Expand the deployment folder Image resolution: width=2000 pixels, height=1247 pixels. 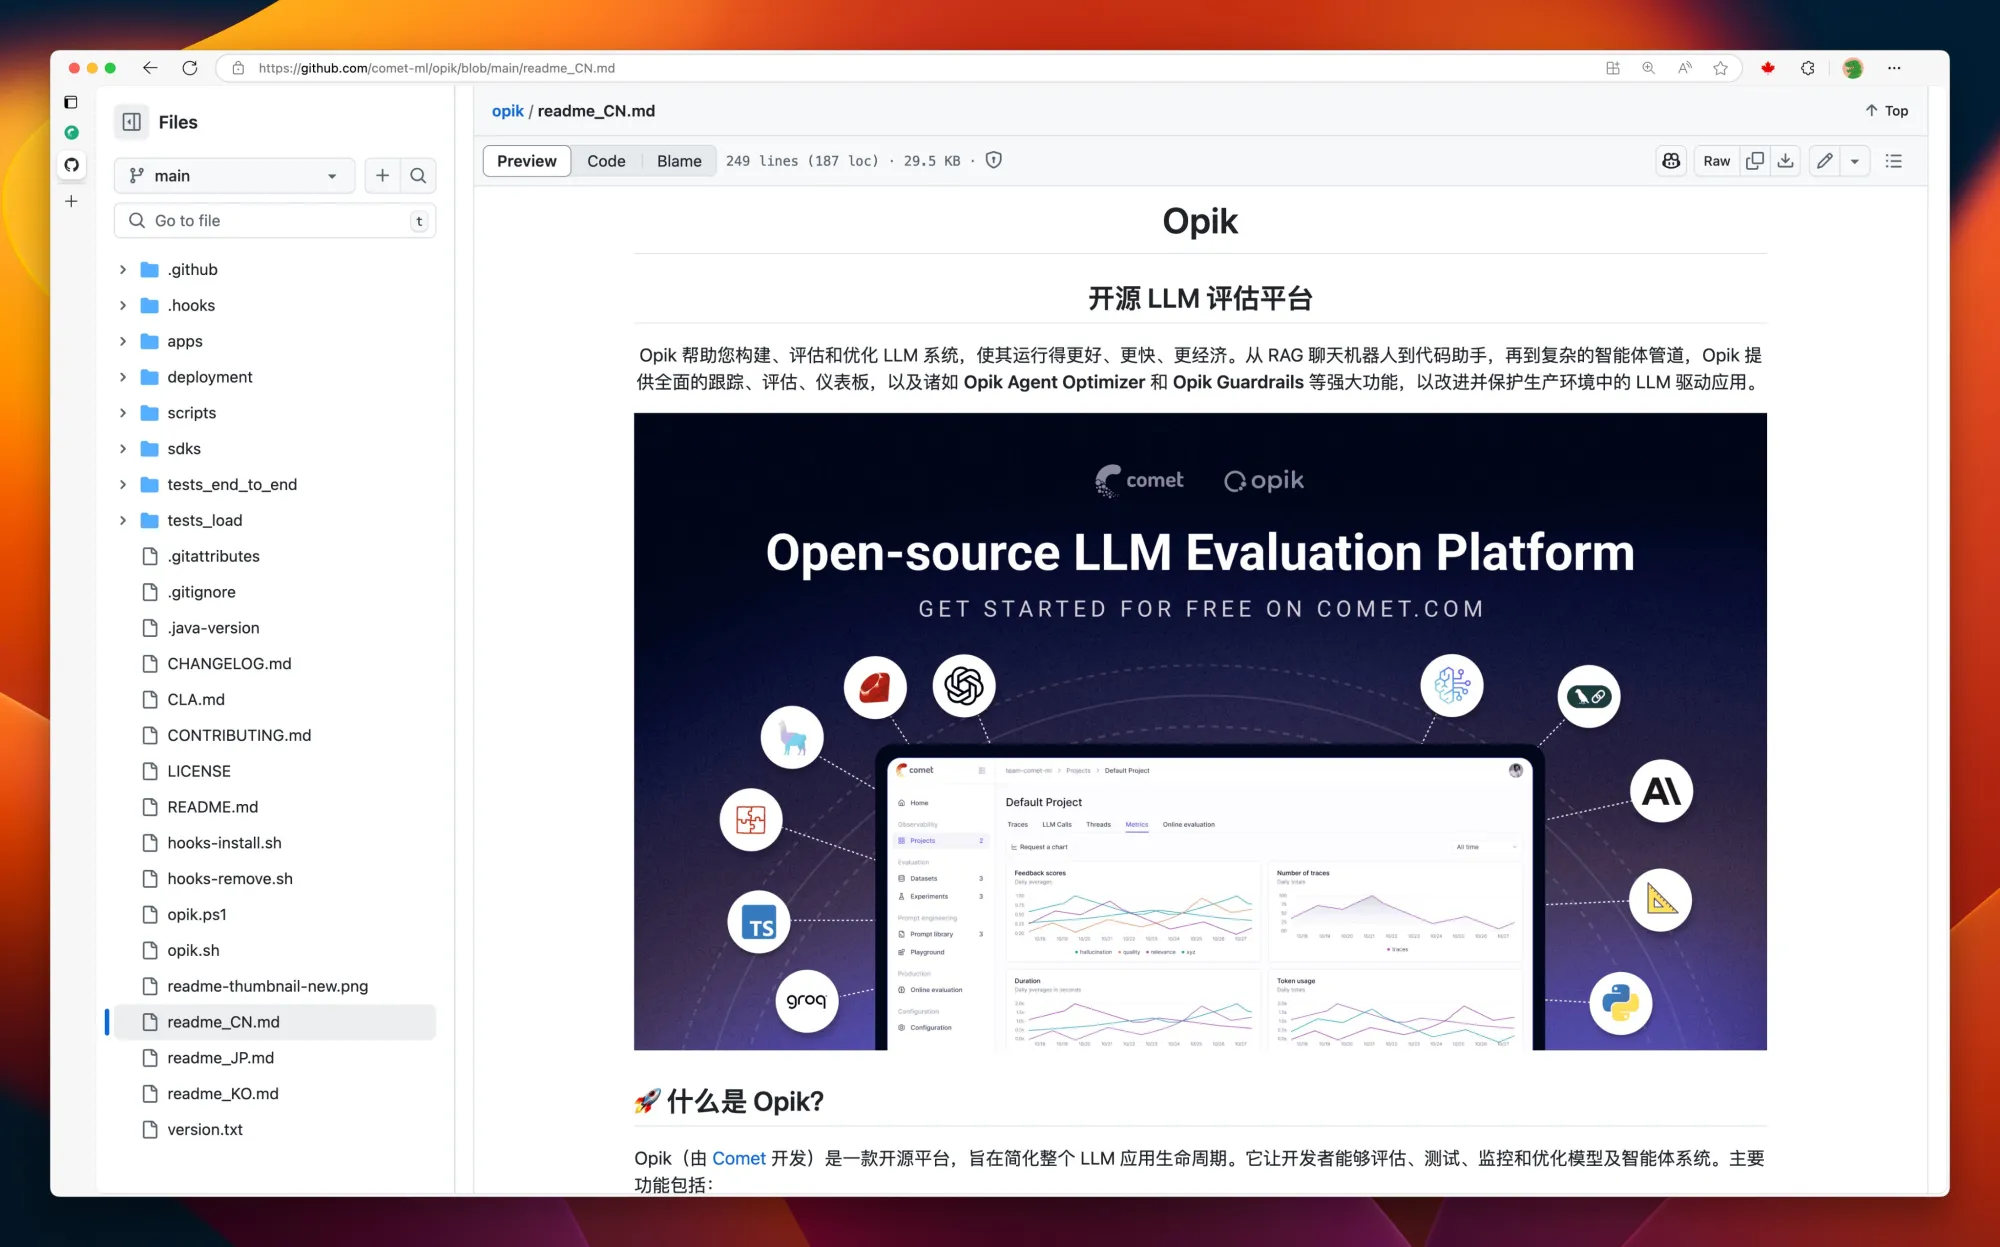pos(123,377)
